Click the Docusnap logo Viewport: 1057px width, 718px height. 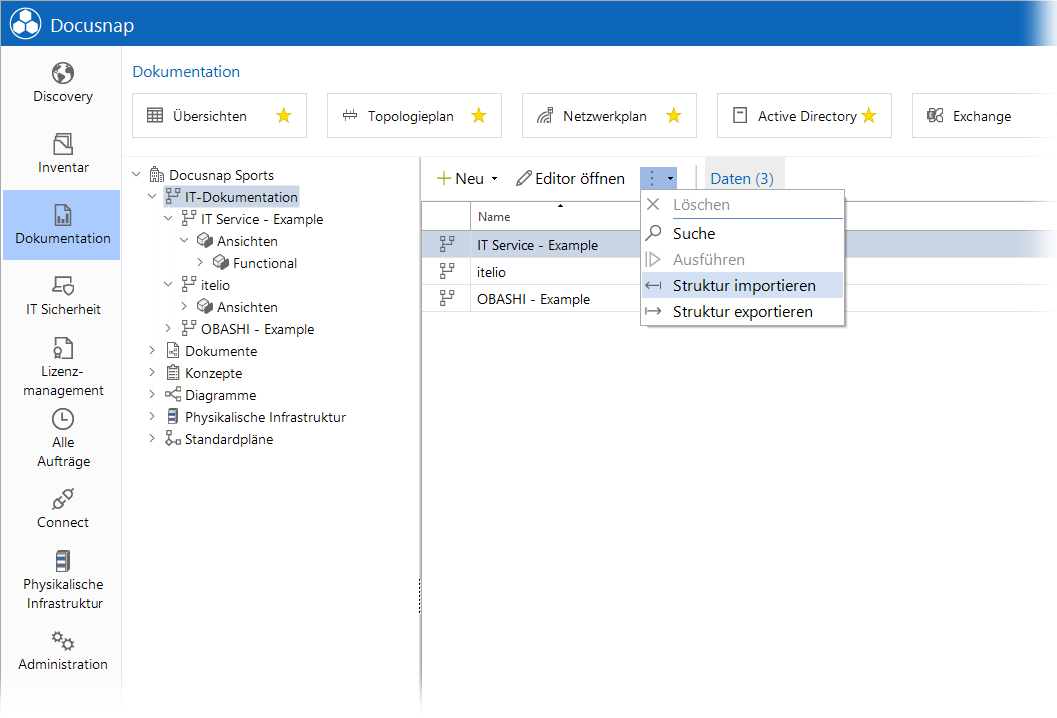(x=26, y=24)
